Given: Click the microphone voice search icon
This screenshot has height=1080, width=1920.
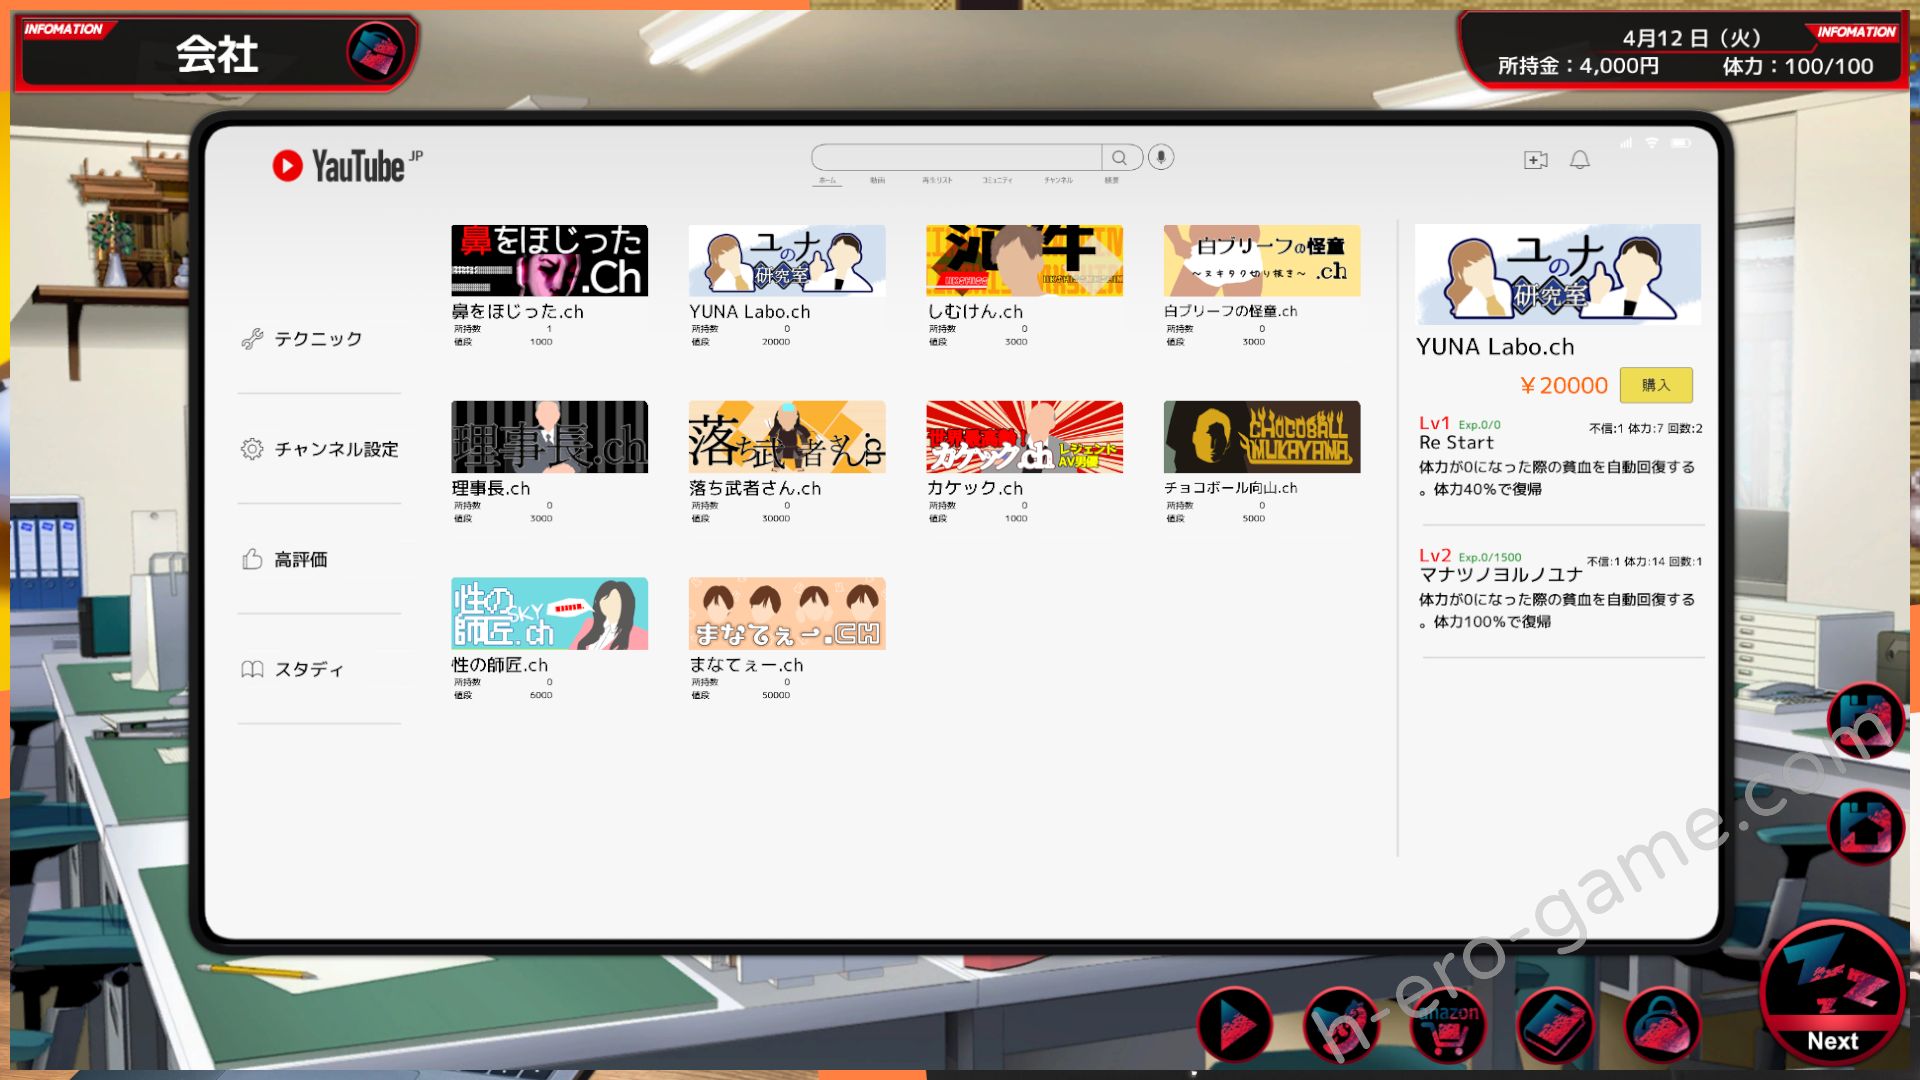Looking at the screenshot, I should pyautogui.click(x=1161, y=158).
